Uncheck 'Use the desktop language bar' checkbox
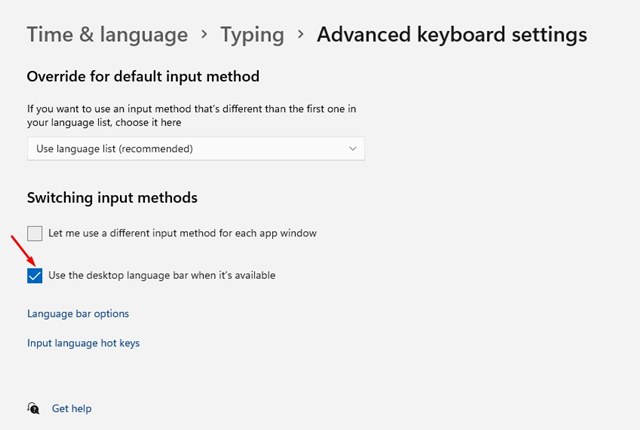Viewport: 640px width, 430px height. [x=35, y=275]
